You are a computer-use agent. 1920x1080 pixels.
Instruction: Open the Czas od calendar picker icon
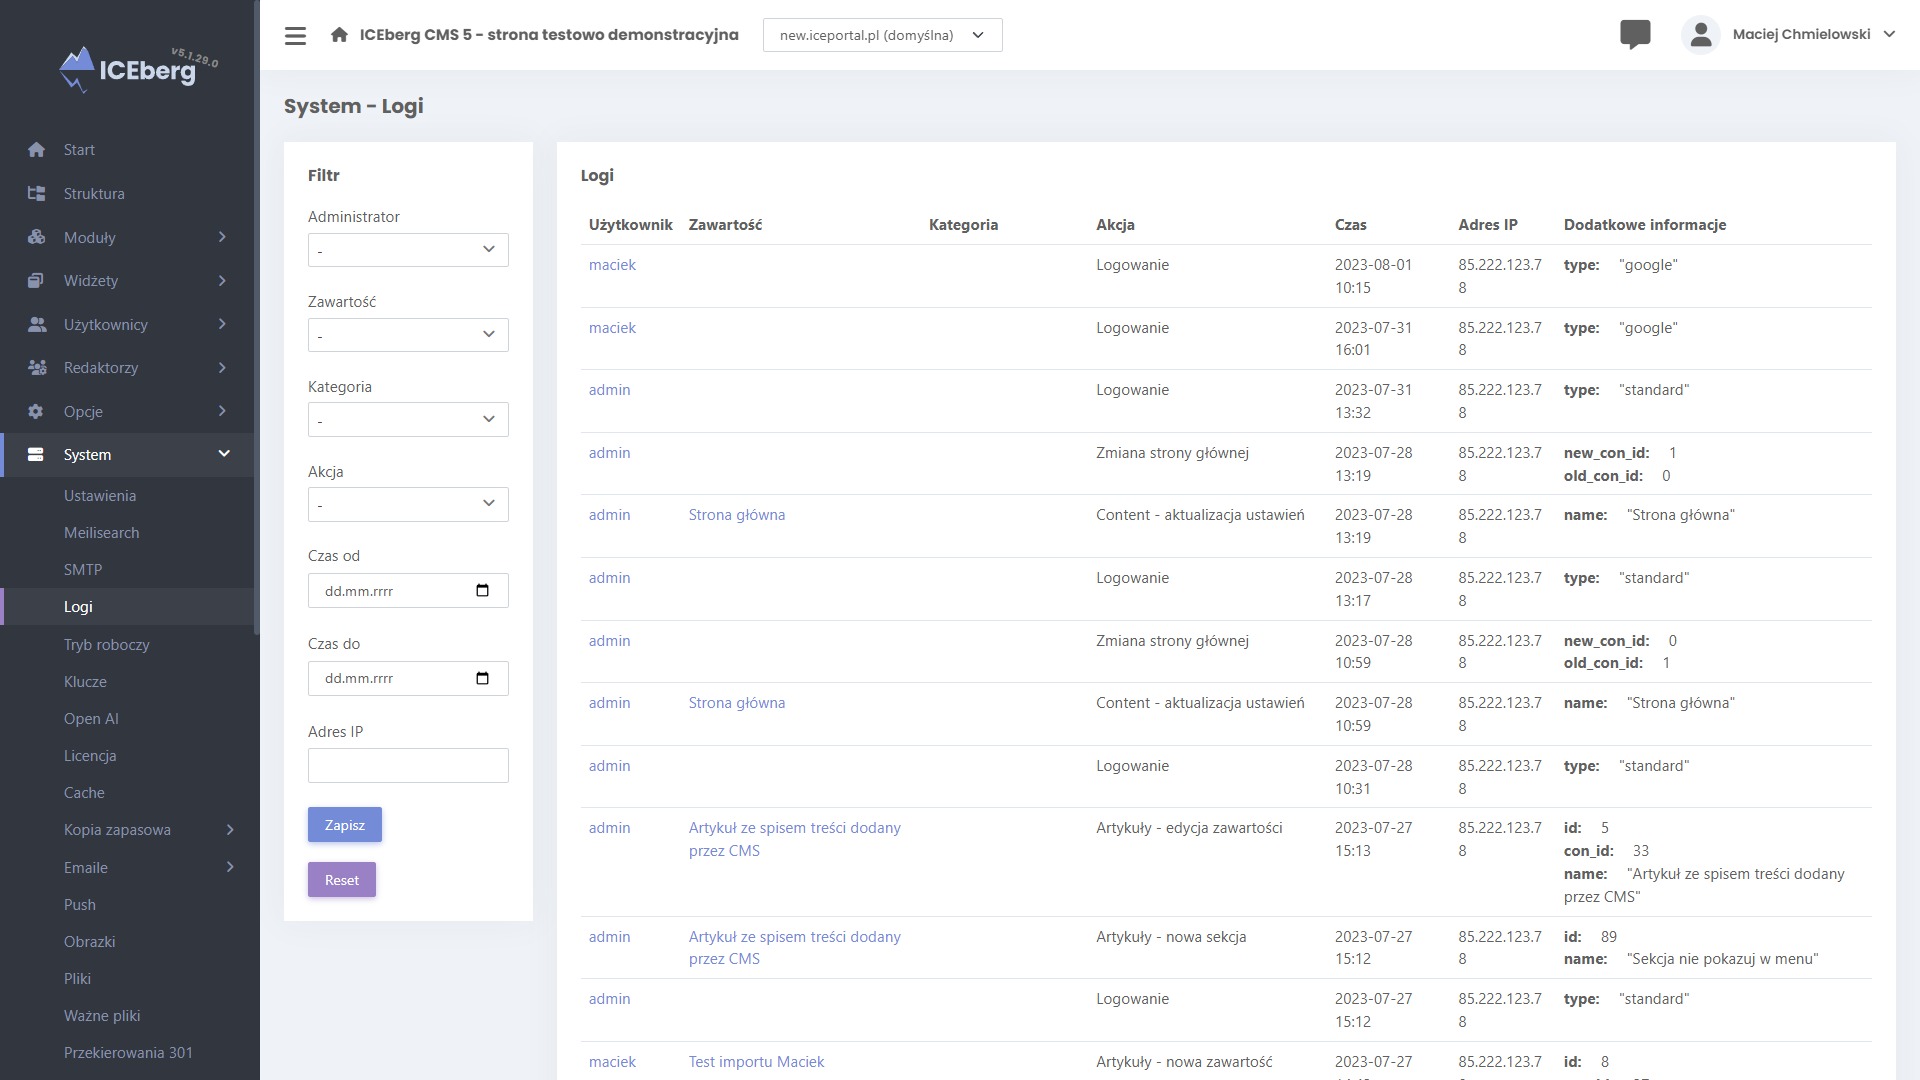(x=482, y=591)
